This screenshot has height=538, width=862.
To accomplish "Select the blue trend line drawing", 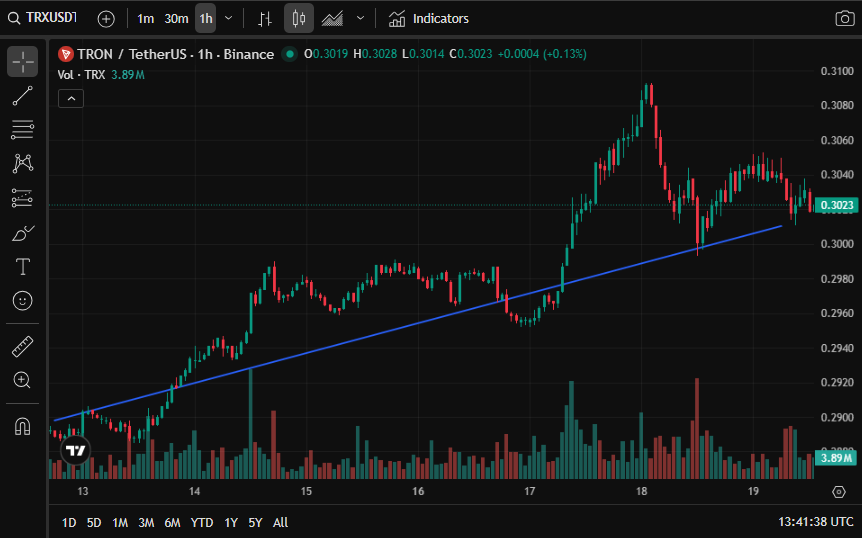I will [x=418, y=323].
